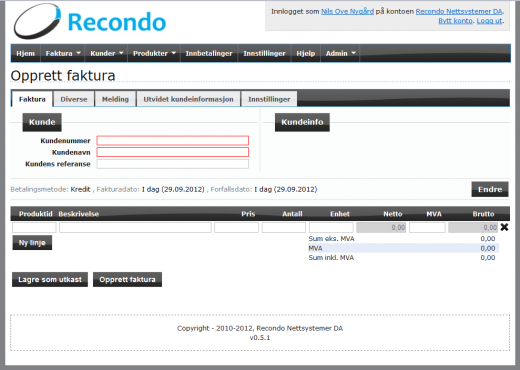
Task: Open the Utvidet kundeinformasjon tab
Action: (x=188, y=99)
